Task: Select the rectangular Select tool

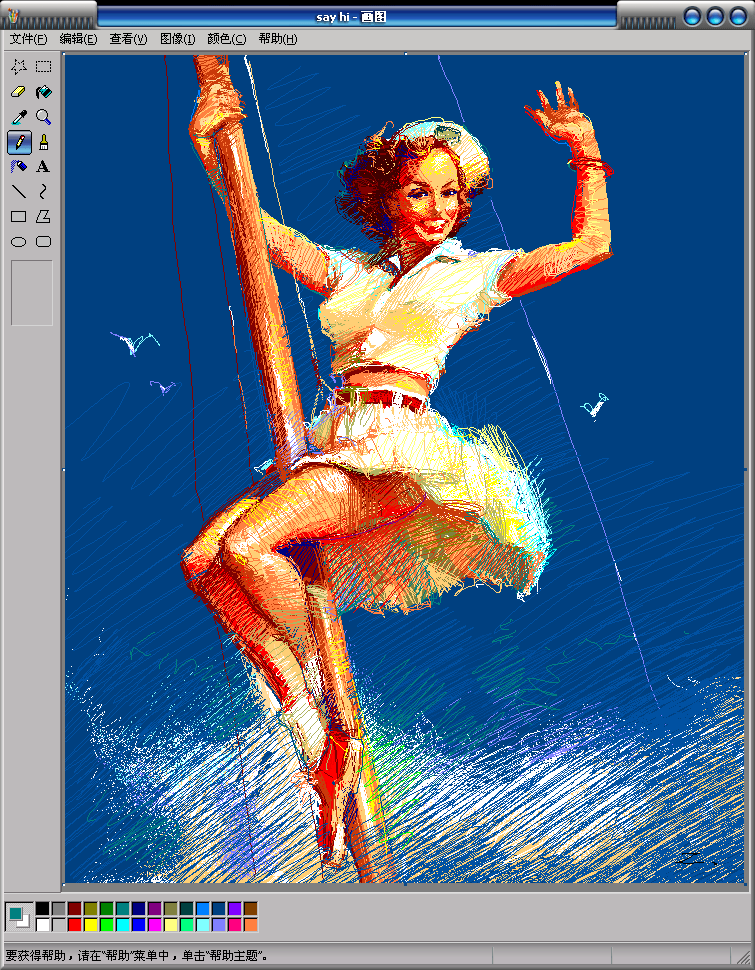Action: pos(43,67)
